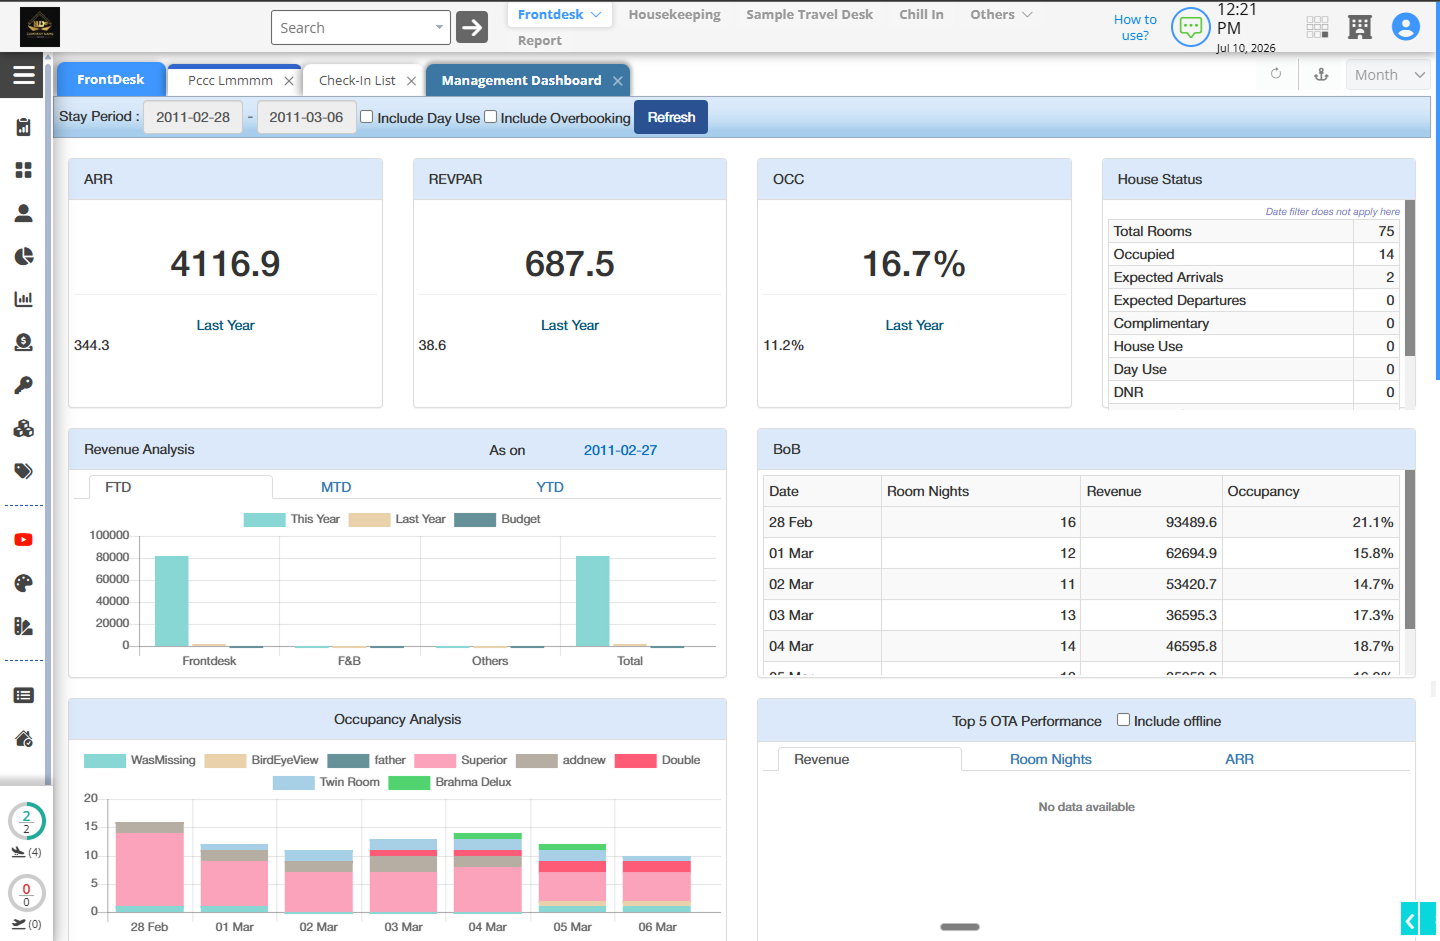The width and height of the screenshot is (1440, 941).
Task: Enable Include Day Use checkbox
Action: [366, 117]
